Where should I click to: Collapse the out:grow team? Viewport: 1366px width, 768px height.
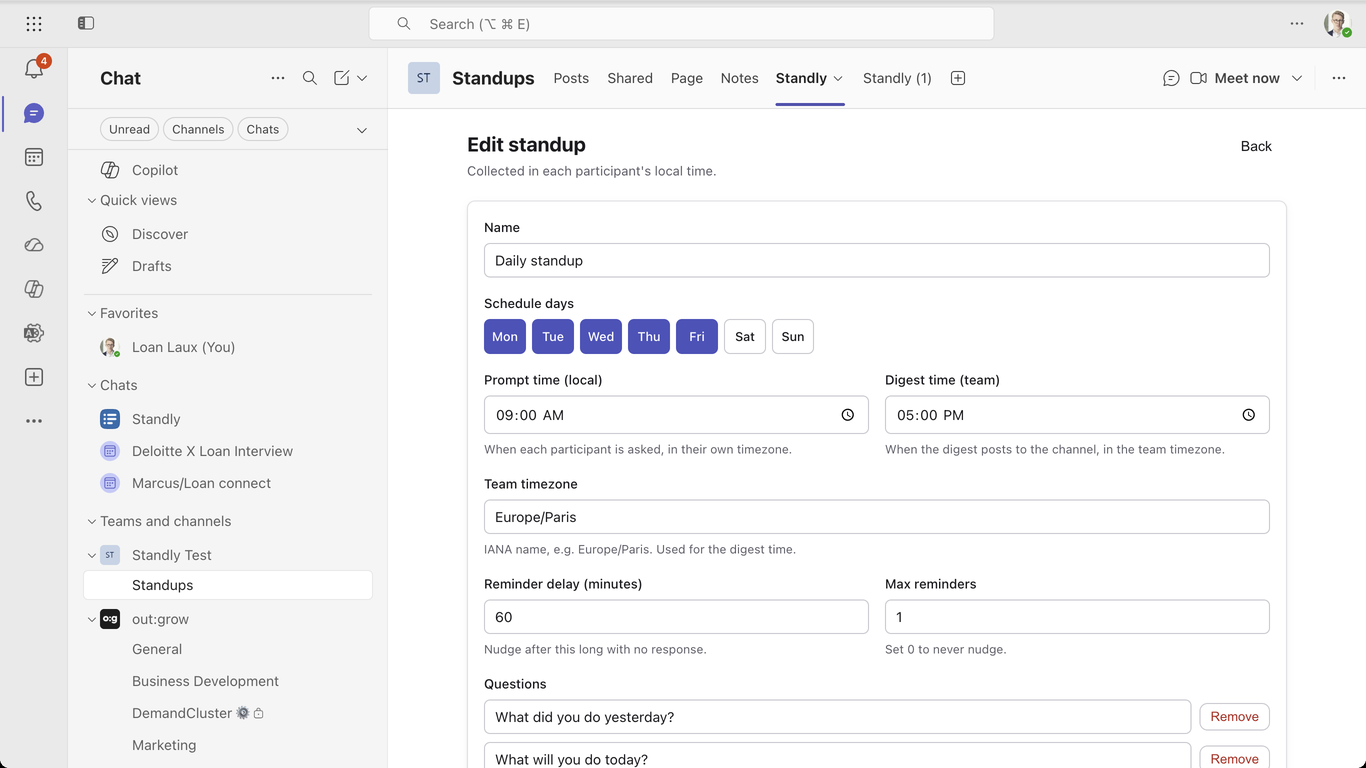pyautogui.click(x=92, y=619)
